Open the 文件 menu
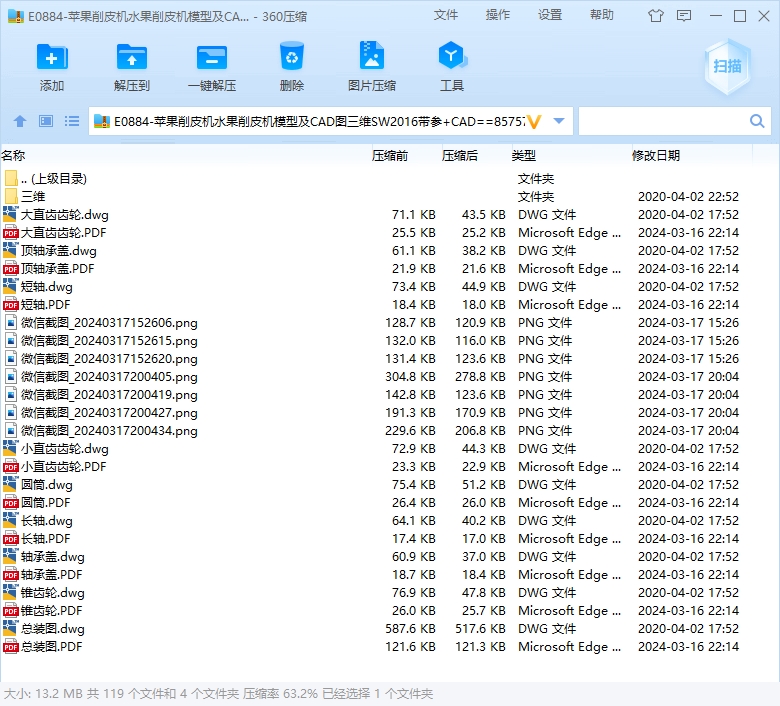Screen dimensions: 780x706 click(446, 15)
